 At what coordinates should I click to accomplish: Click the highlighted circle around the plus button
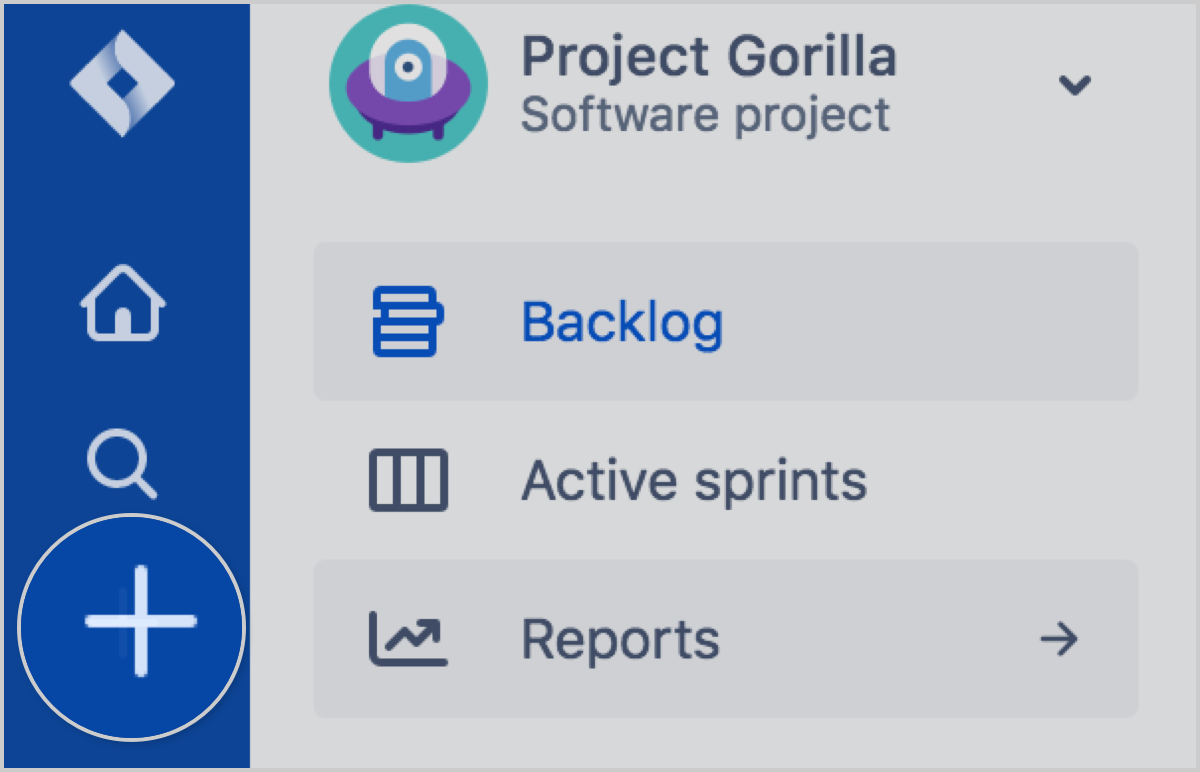pos(132,627)
